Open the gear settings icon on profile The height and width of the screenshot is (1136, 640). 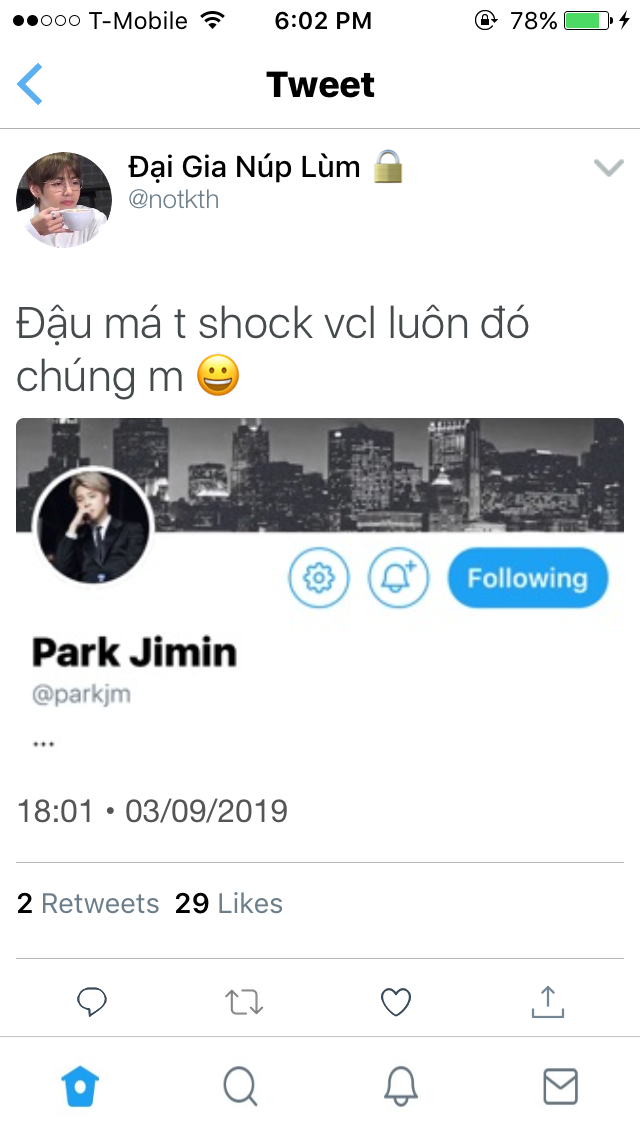coord(318,578)
